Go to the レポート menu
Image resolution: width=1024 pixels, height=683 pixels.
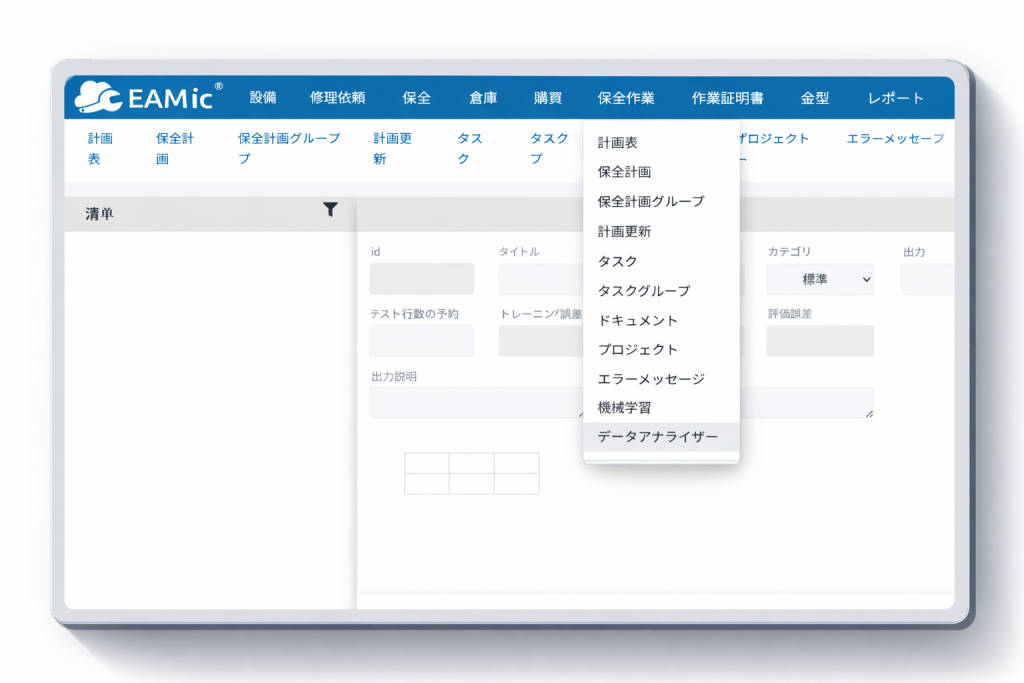click(896, 98)
